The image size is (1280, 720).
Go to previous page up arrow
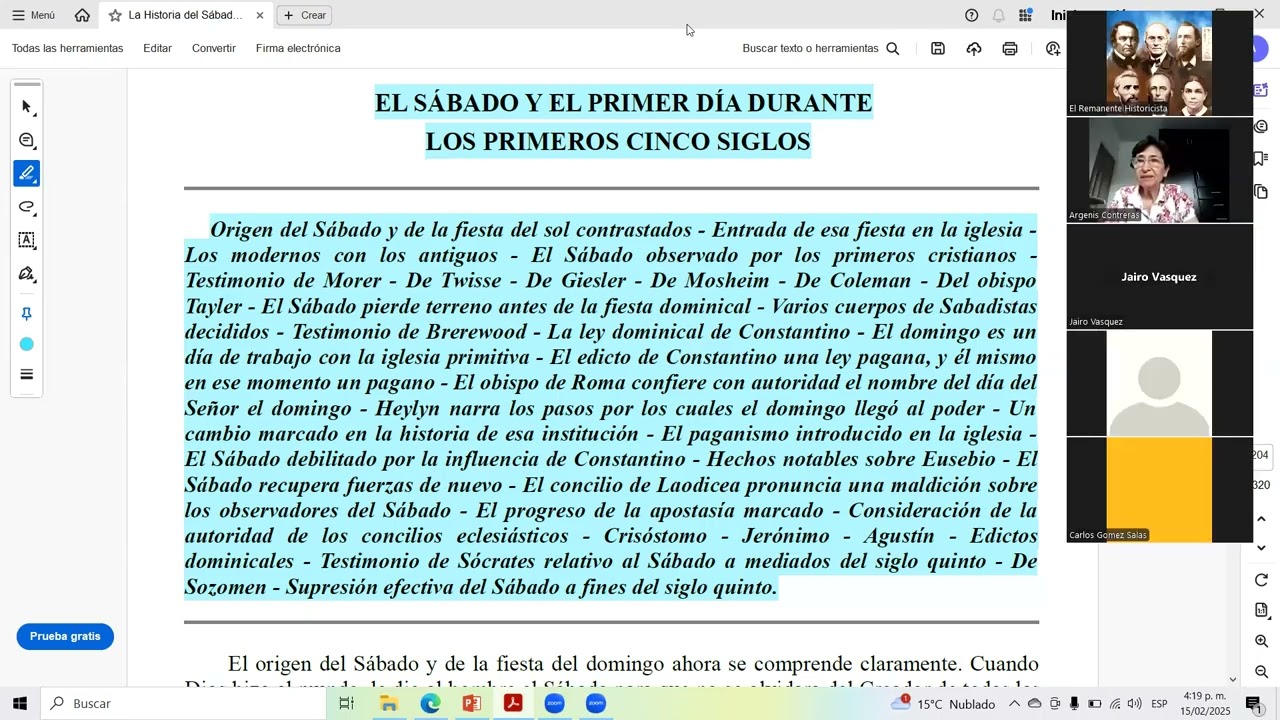pyautogui.click(x=1262, y=519)
